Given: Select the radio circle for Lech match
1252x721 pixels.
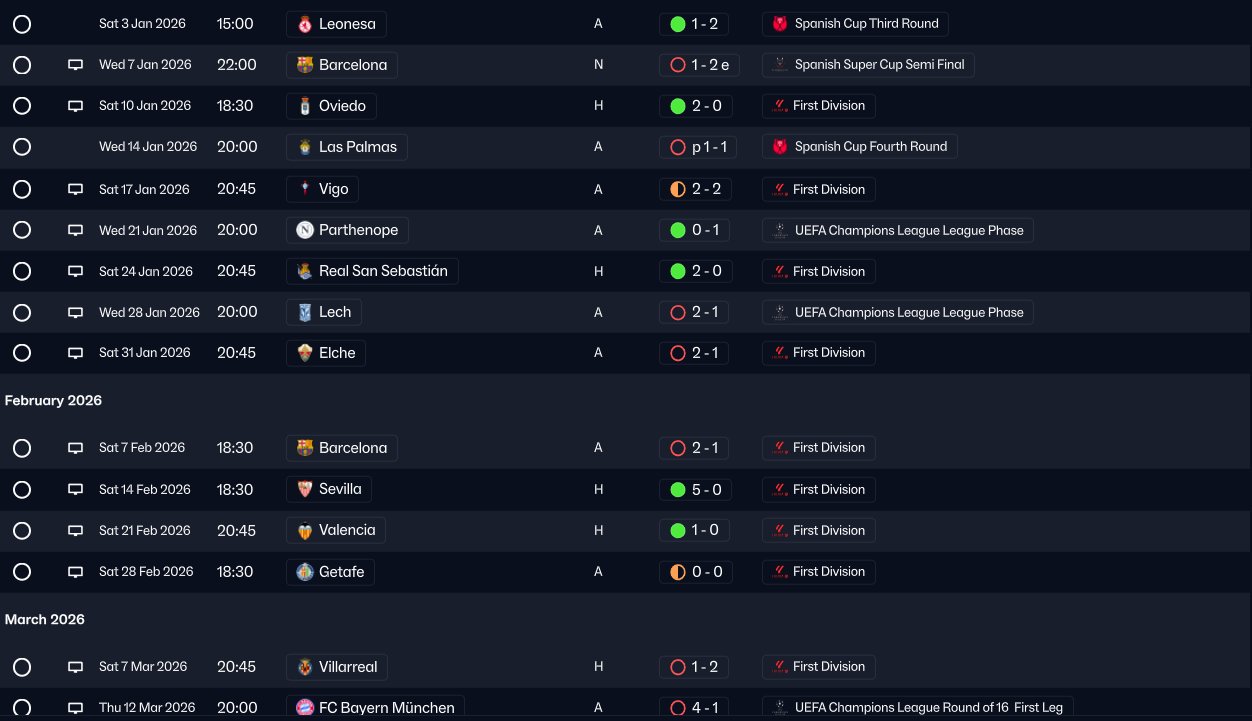Looking at the screenshot, I should [x=22, y=313].
